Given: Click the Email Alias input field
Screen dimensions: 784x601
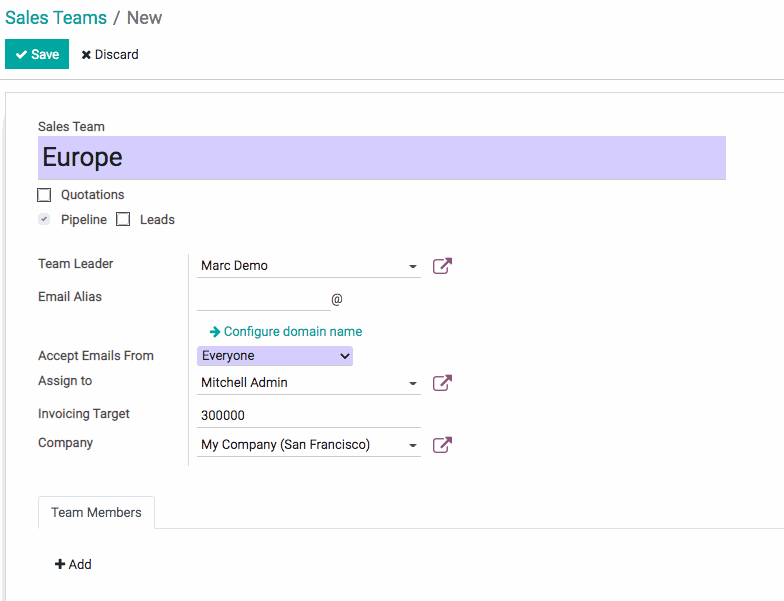Looking at the screenshot, I should 263,298.
